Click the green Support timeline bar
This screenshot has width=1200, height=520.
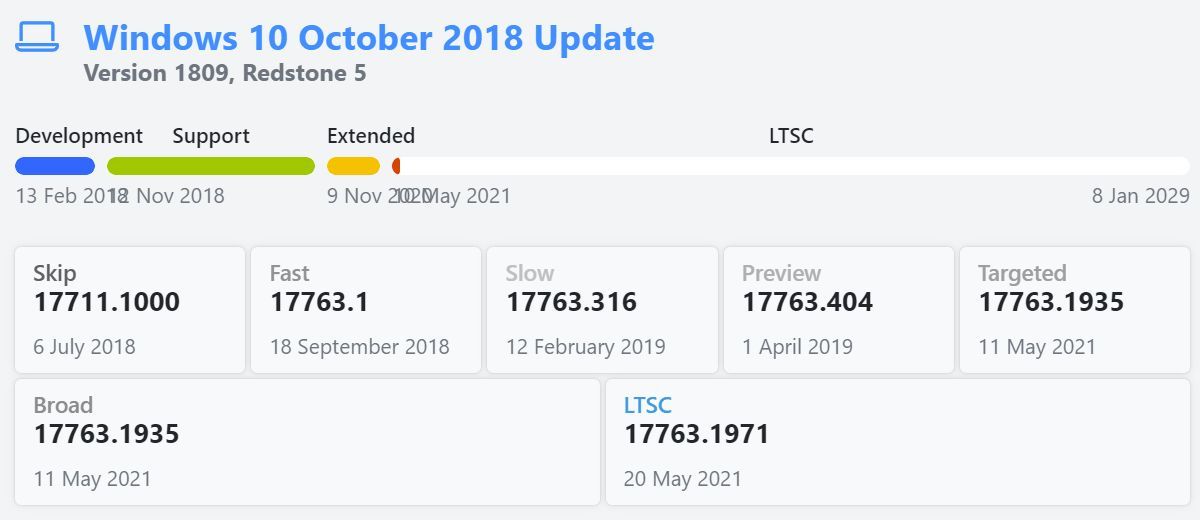(x=211, y=166)
